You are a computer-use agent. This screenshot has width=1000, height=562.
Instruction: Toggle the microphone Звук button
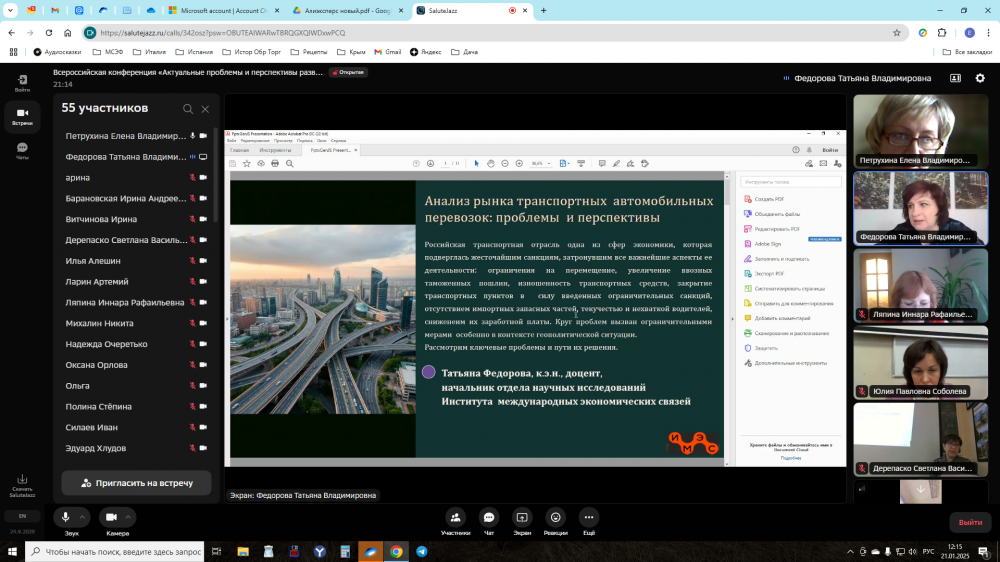(66, 517)
